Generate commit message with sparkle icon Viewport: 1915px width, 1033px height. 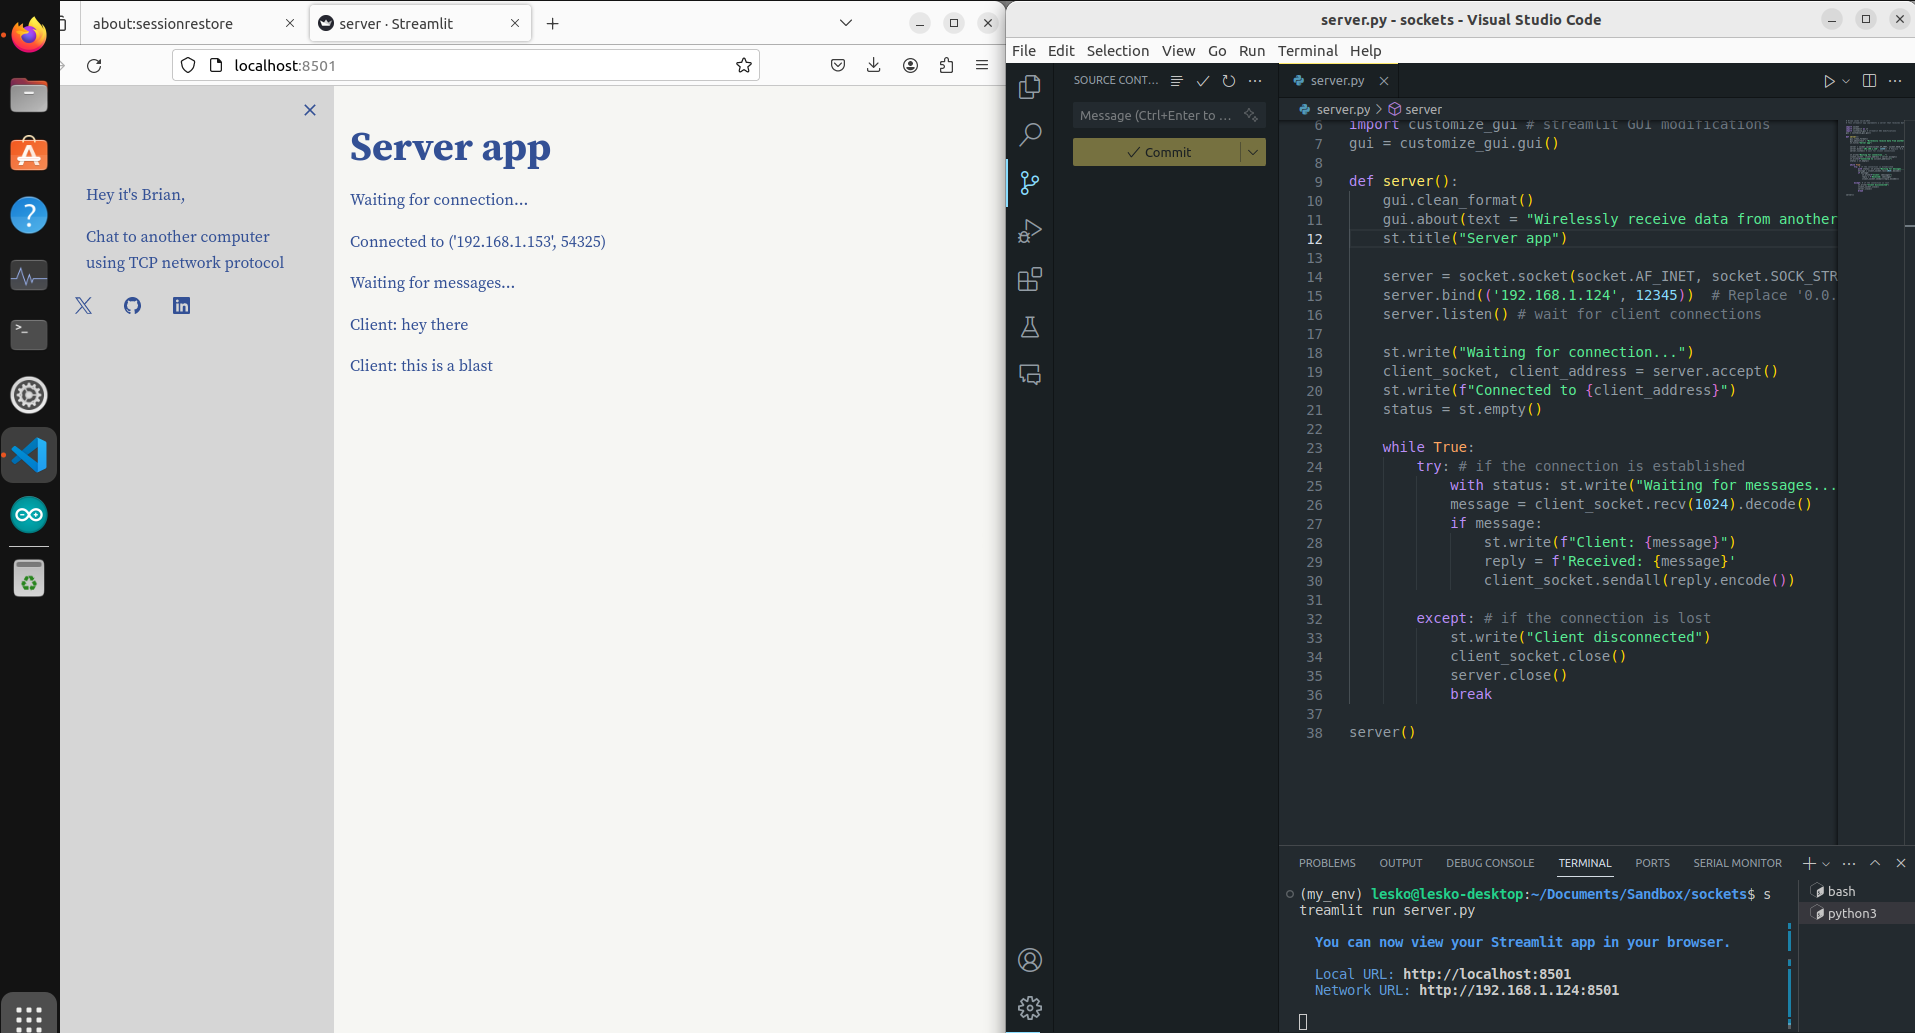pyautogui.click(x=1251, y=116)
